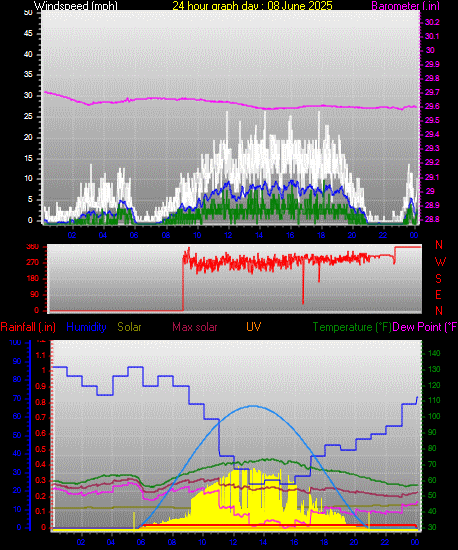Click the '28.9' barometer axis value
This screenshot has width=458, height=550.
tap(432, 206)
